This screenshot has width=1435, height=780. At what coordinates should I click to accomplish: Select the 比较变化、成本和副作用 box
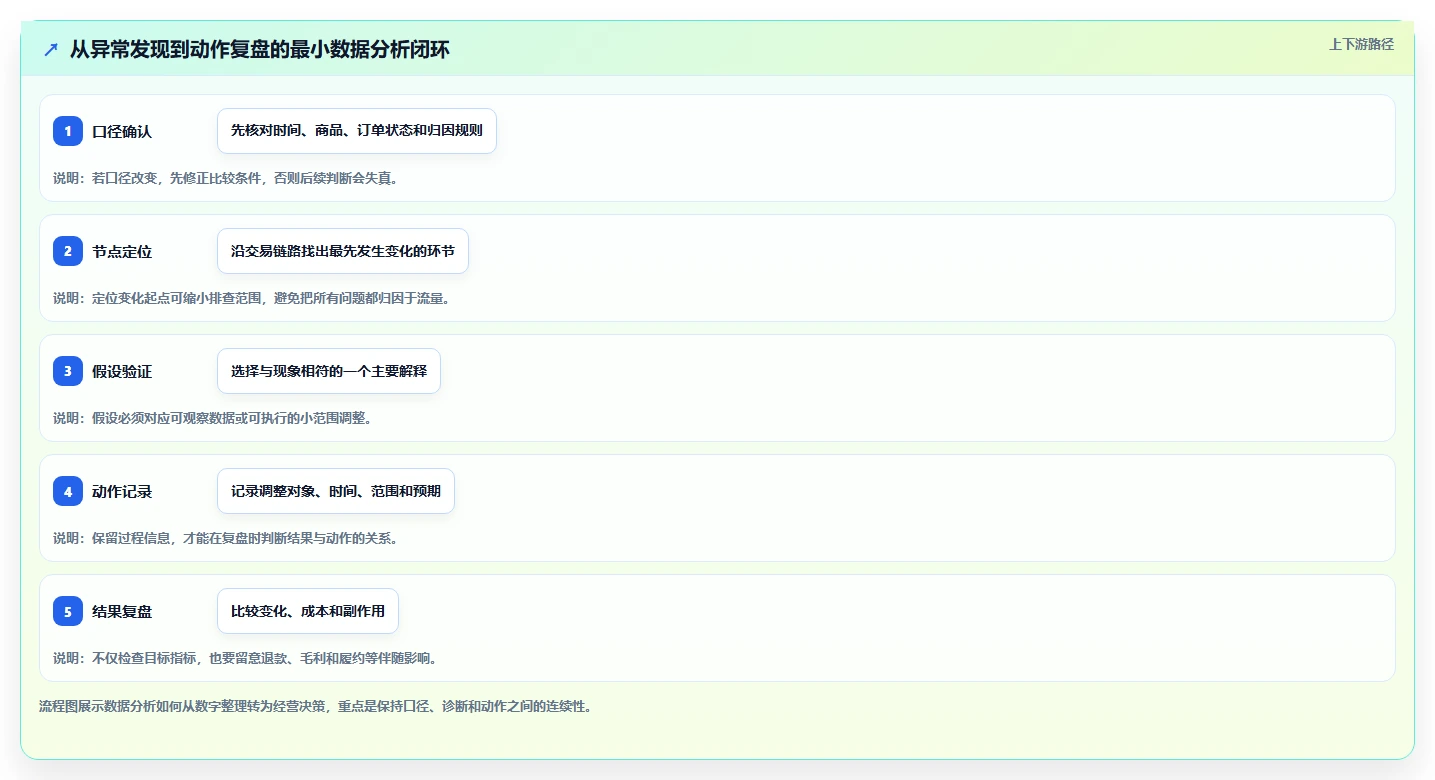pos(308,611)
